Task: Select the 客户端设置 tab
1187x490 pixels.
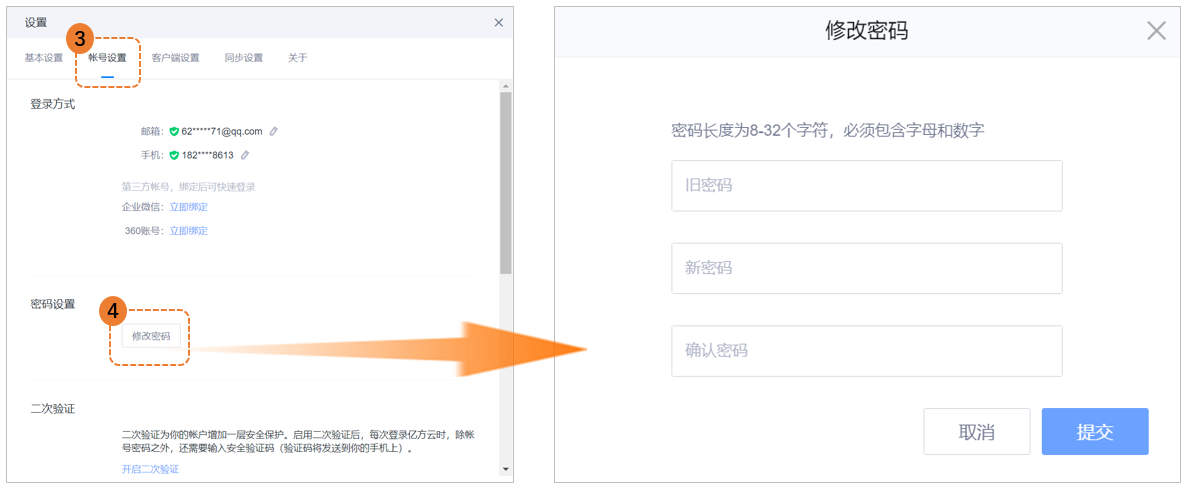Action: click(175, 58)
